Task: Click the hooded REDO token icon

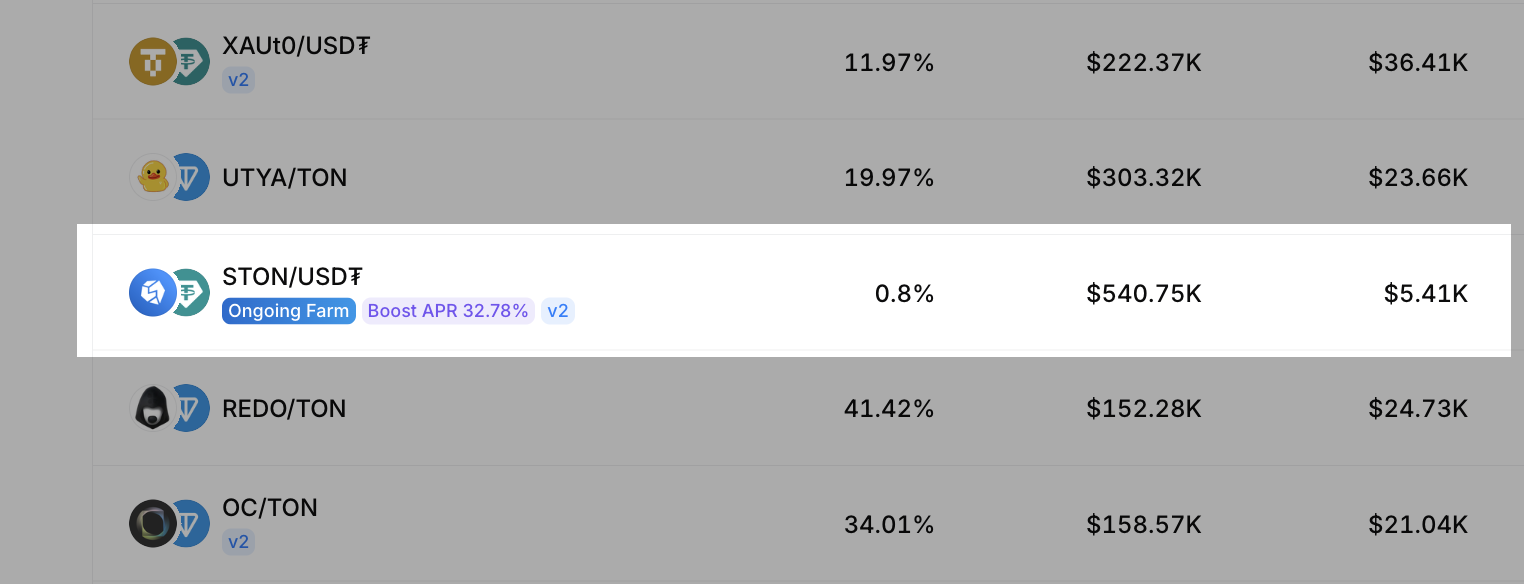Action: (x=150, y=408)
